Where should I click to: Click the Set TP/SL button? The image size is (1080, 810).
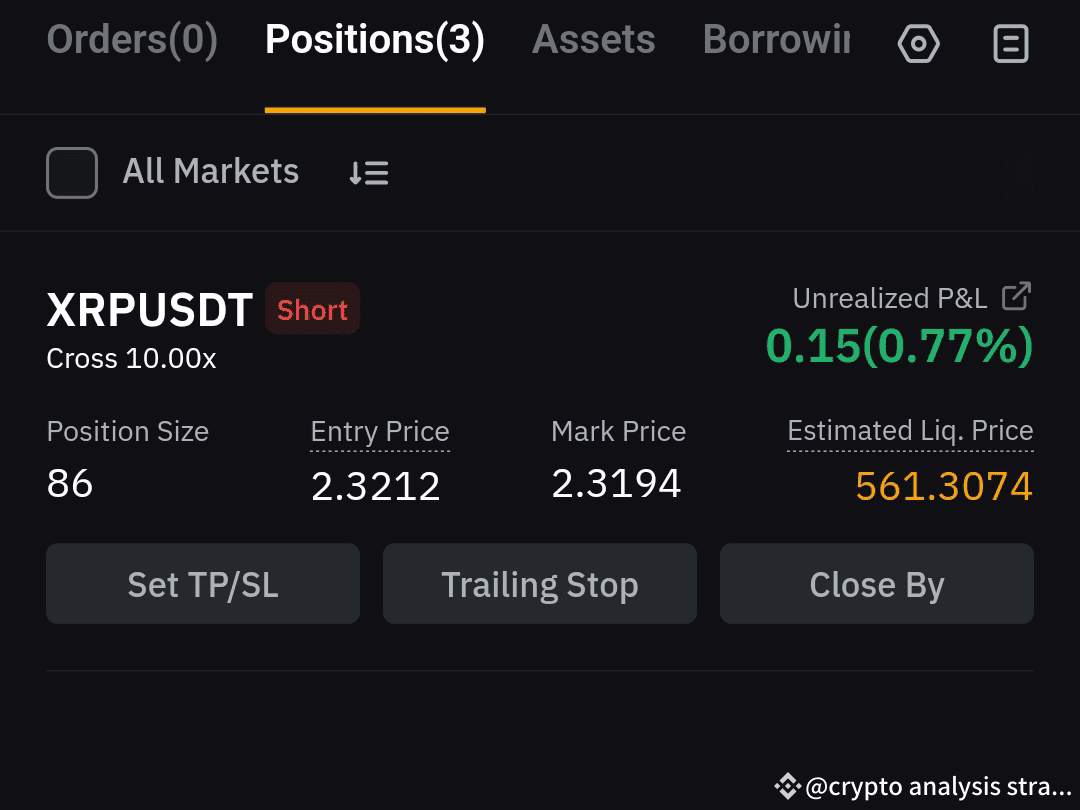point(202,583)
